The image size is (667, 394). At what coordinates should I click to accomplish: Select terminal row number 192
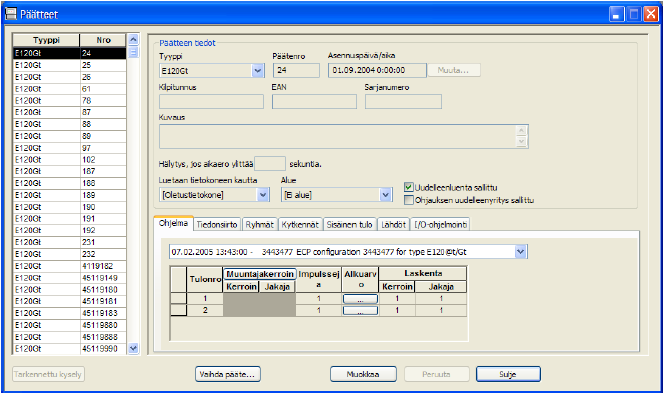tap(70, 230)
